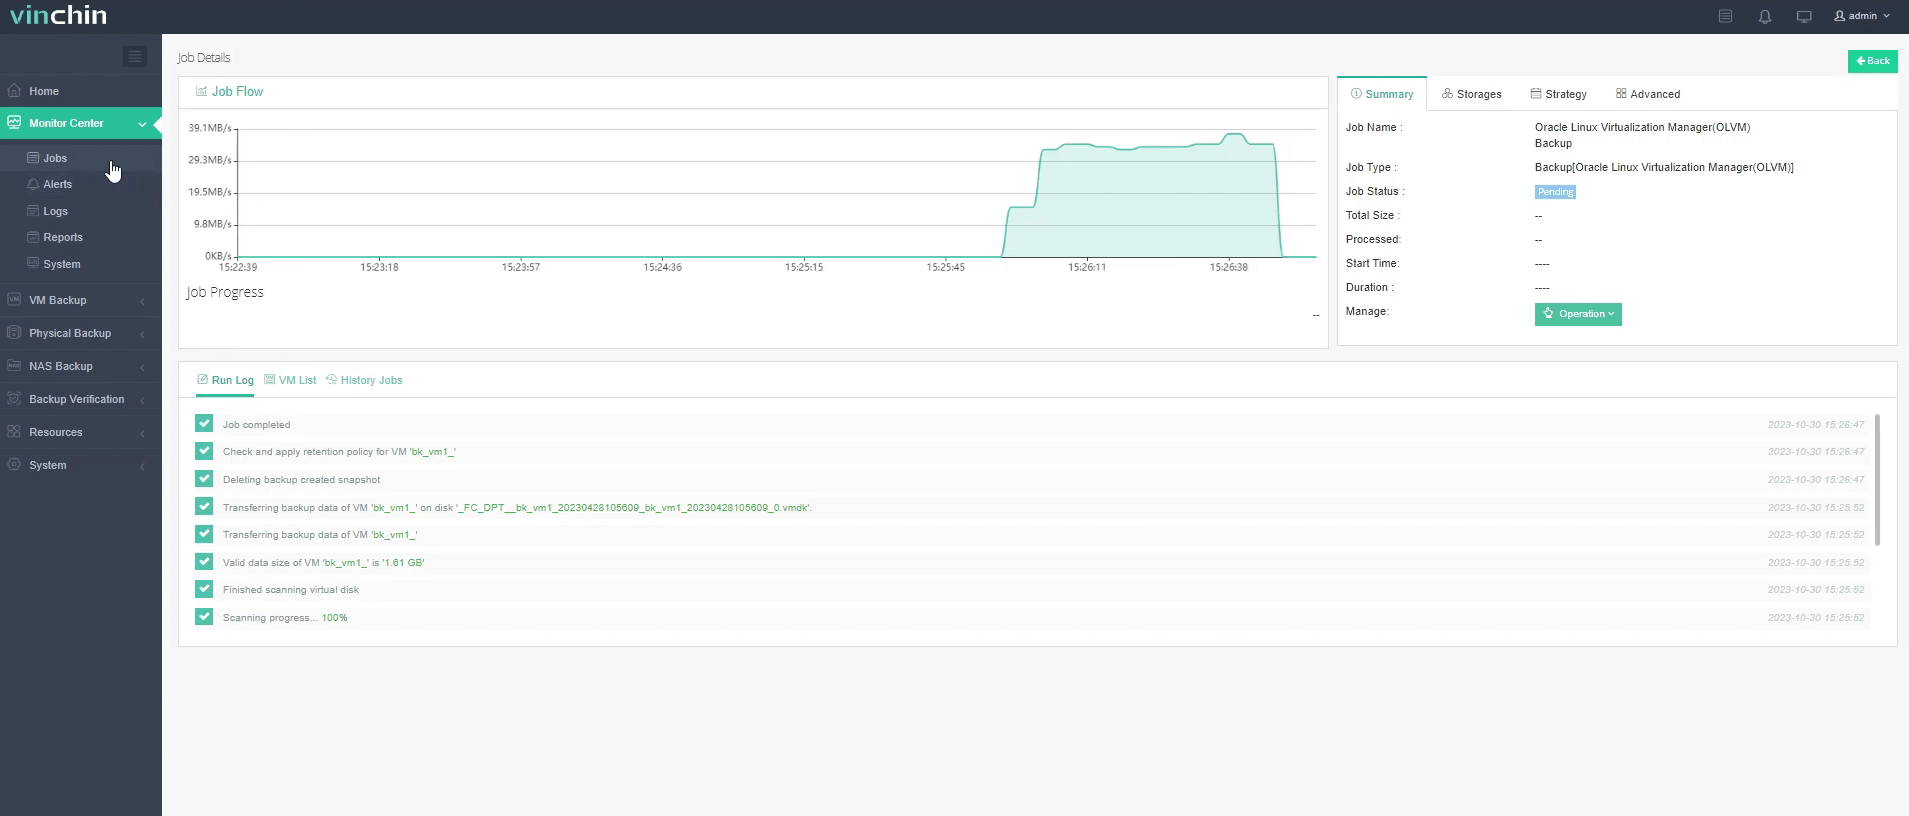
Task: Click the green Back button
Action: coord(1872,61)
